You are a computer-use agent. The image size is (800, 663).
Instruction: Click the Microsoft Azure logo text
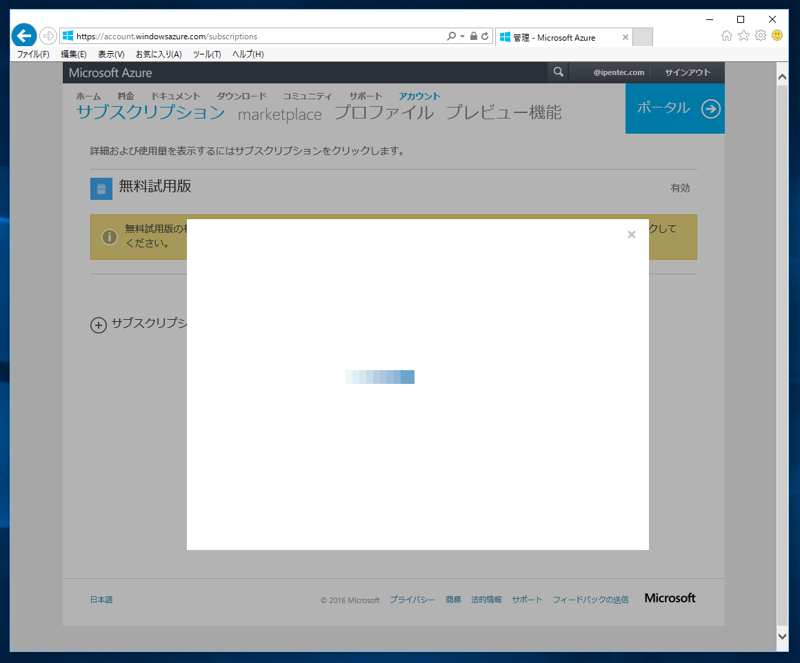pos(110,73)
